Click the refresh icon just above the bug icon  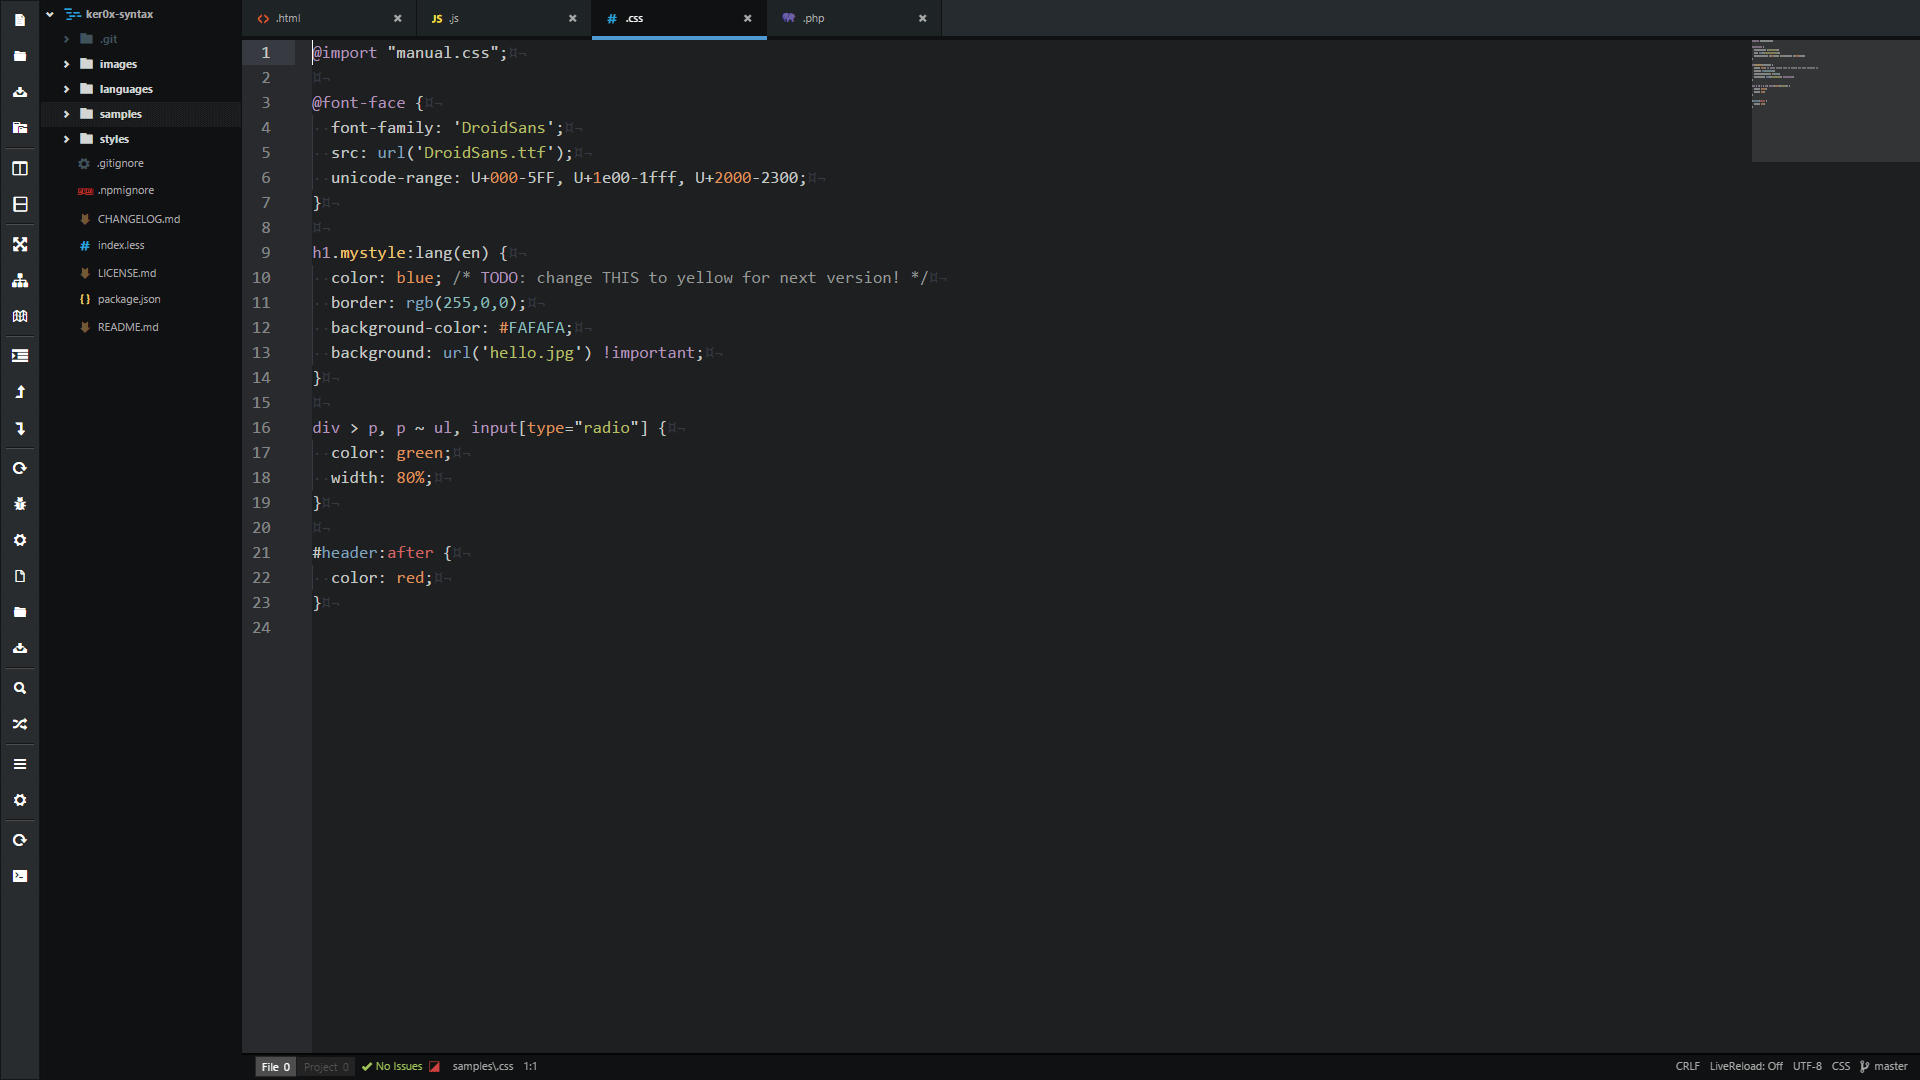(x=20, y=468)
